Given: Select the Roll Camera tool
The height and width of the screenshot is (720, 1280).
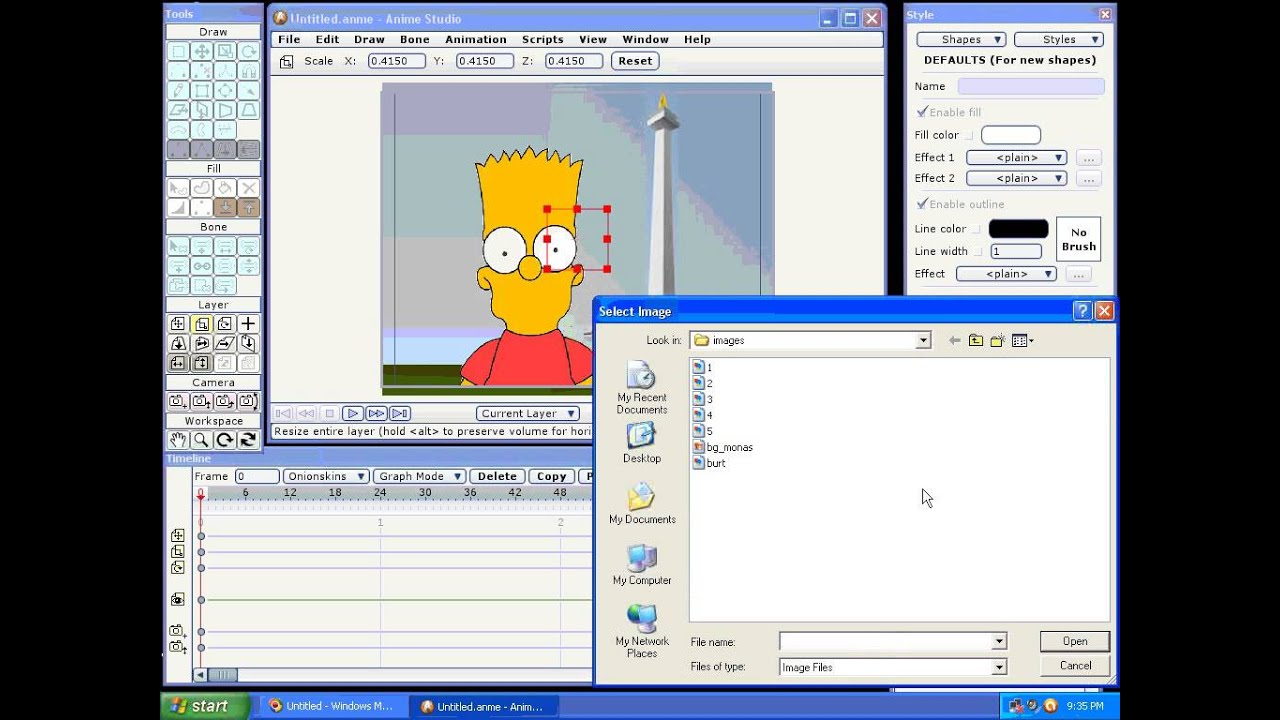Looking at the screenshot, I should [x=225, y=401].
